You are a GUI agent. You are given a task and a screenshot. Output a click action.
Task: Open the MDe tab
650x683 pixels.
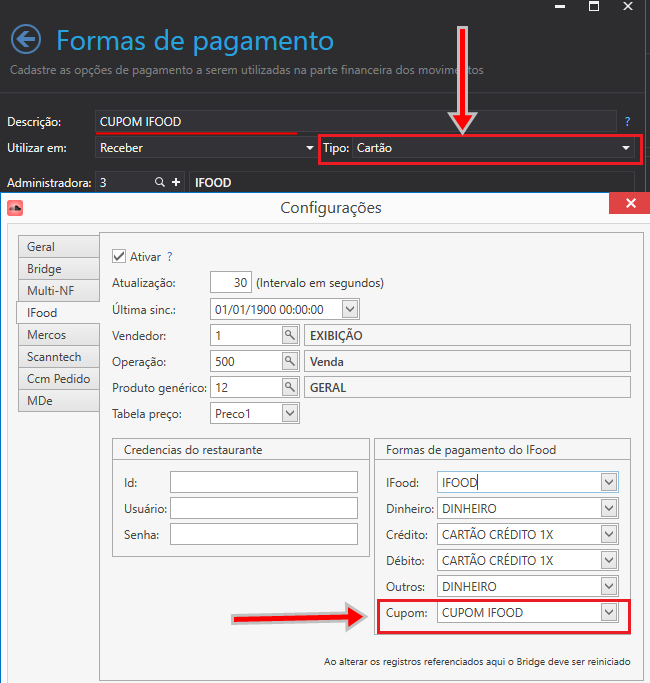tap(59, 401)
